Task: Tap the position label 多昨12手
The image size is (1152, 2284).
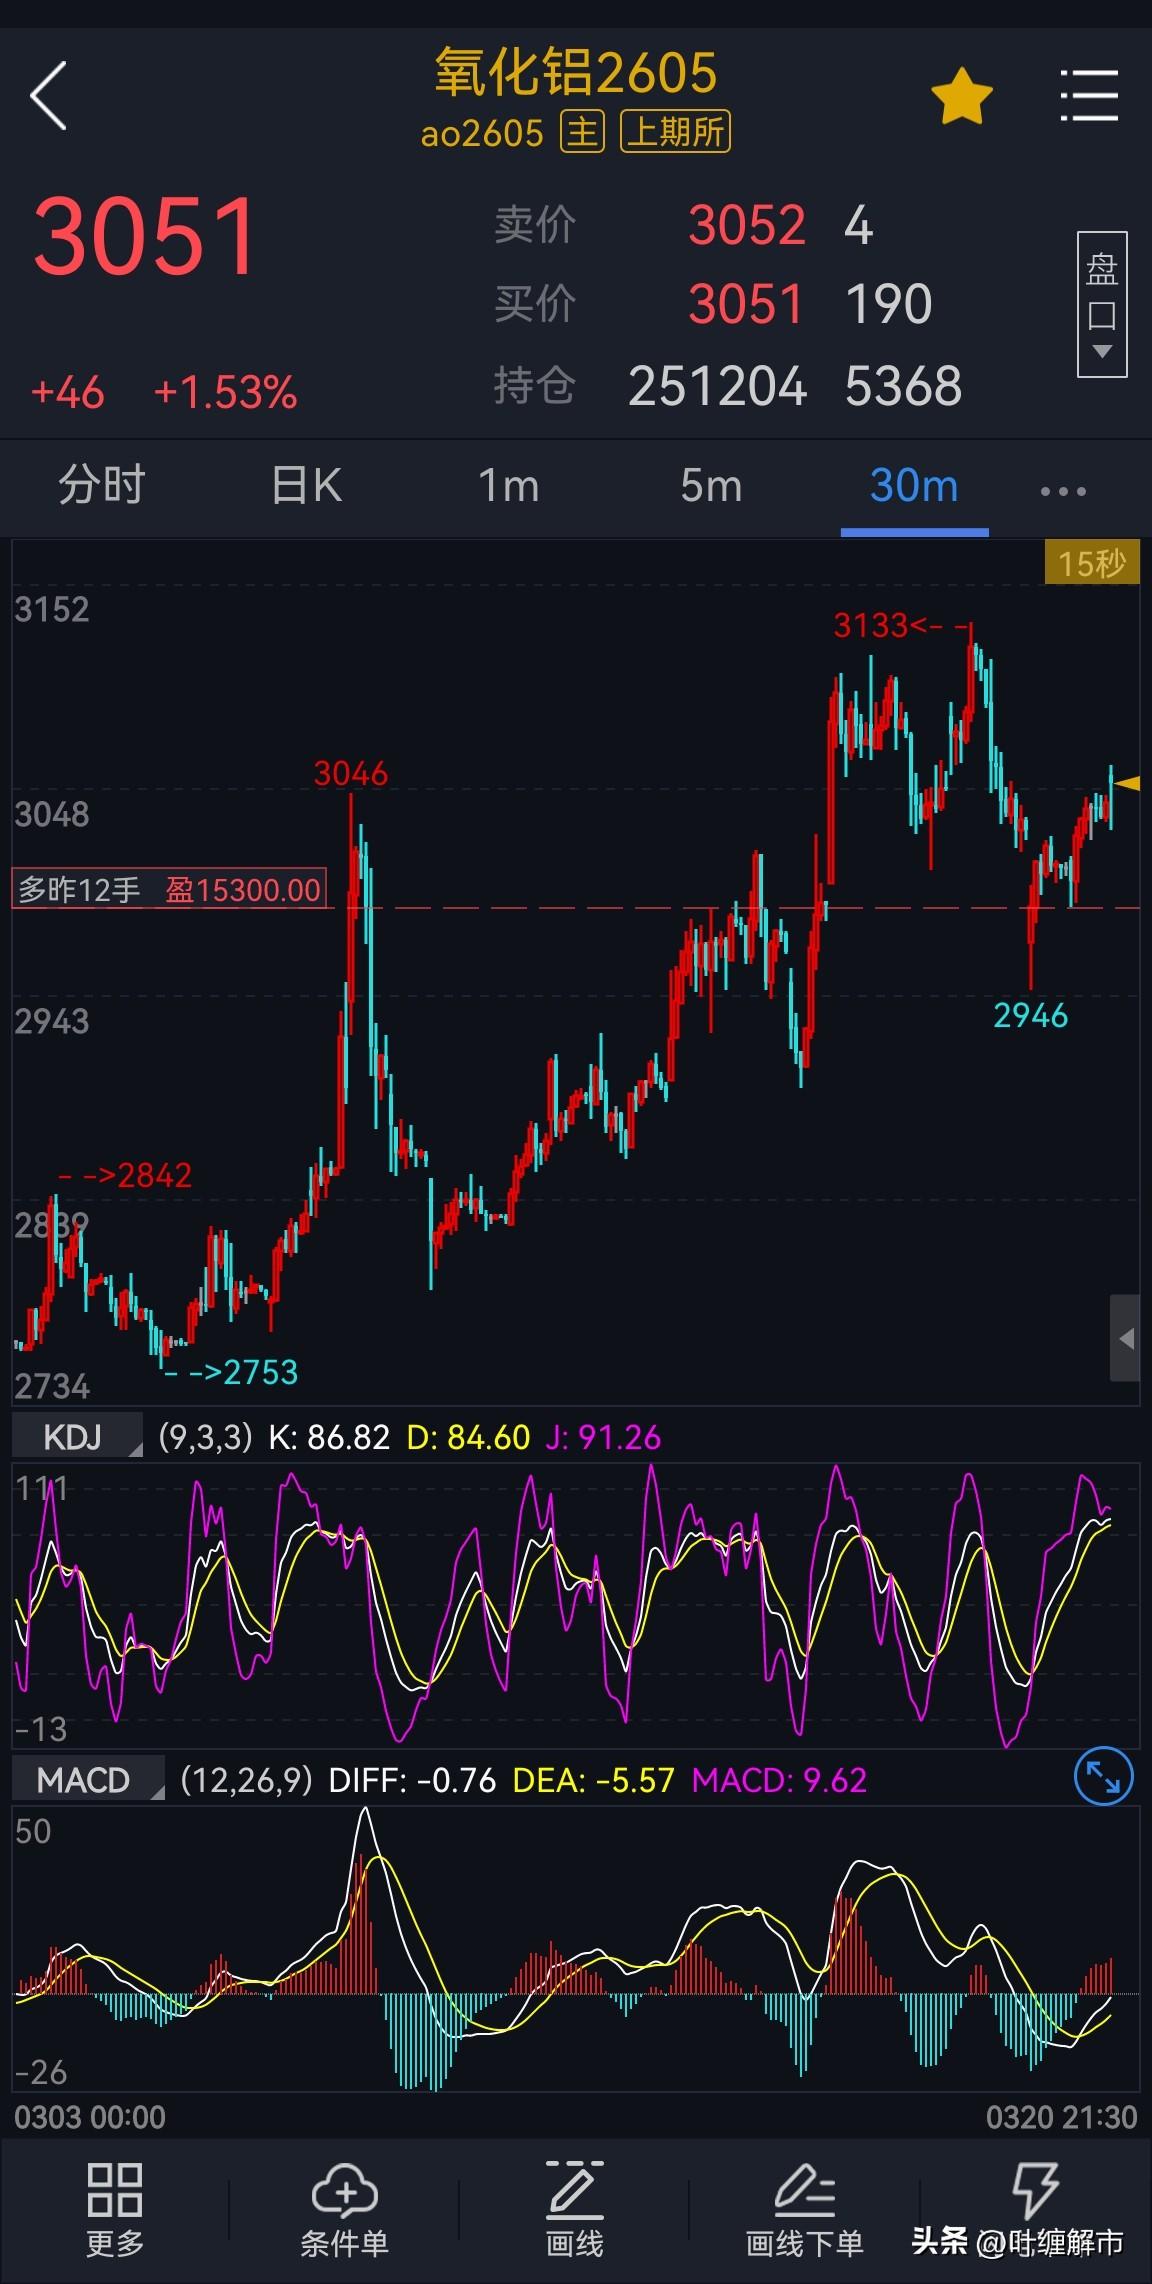Action: pyautogui.click(x=80, y=889)
